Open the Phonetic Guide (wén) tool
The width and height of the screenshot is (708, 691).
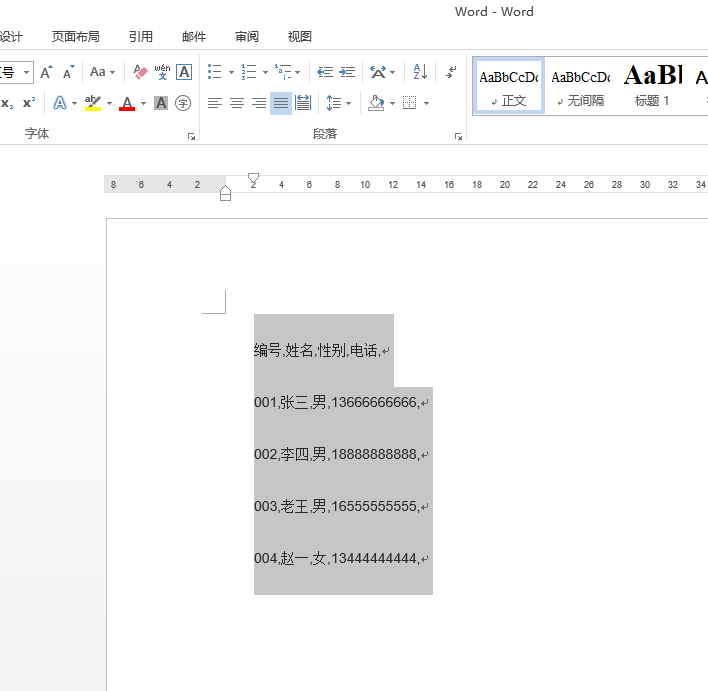[162, 72]
